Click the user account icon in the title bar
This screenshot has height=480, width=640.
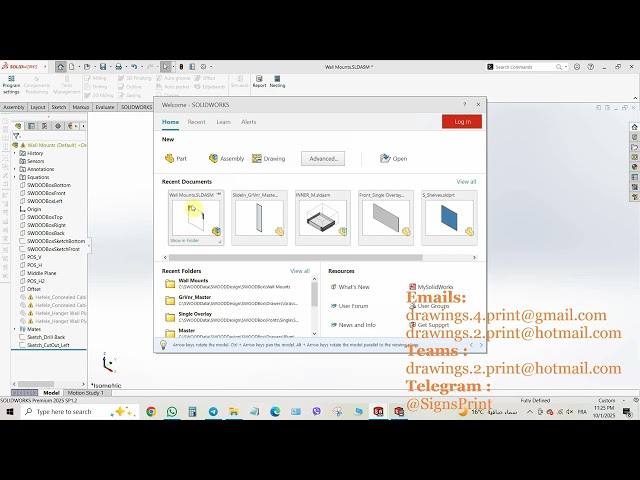[x=577, y=67]
